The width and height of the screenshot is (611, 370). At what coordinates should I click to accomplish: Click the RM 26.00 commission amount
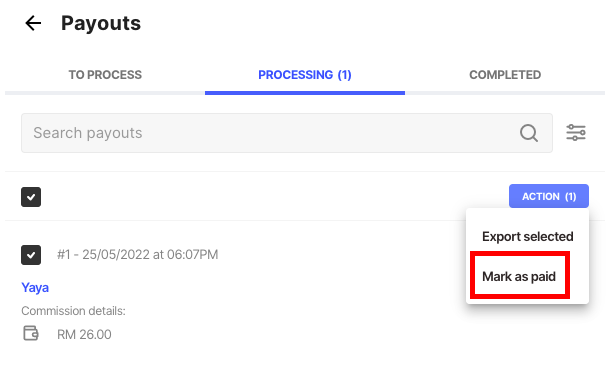pyautogui.click(x=84, y=335)
